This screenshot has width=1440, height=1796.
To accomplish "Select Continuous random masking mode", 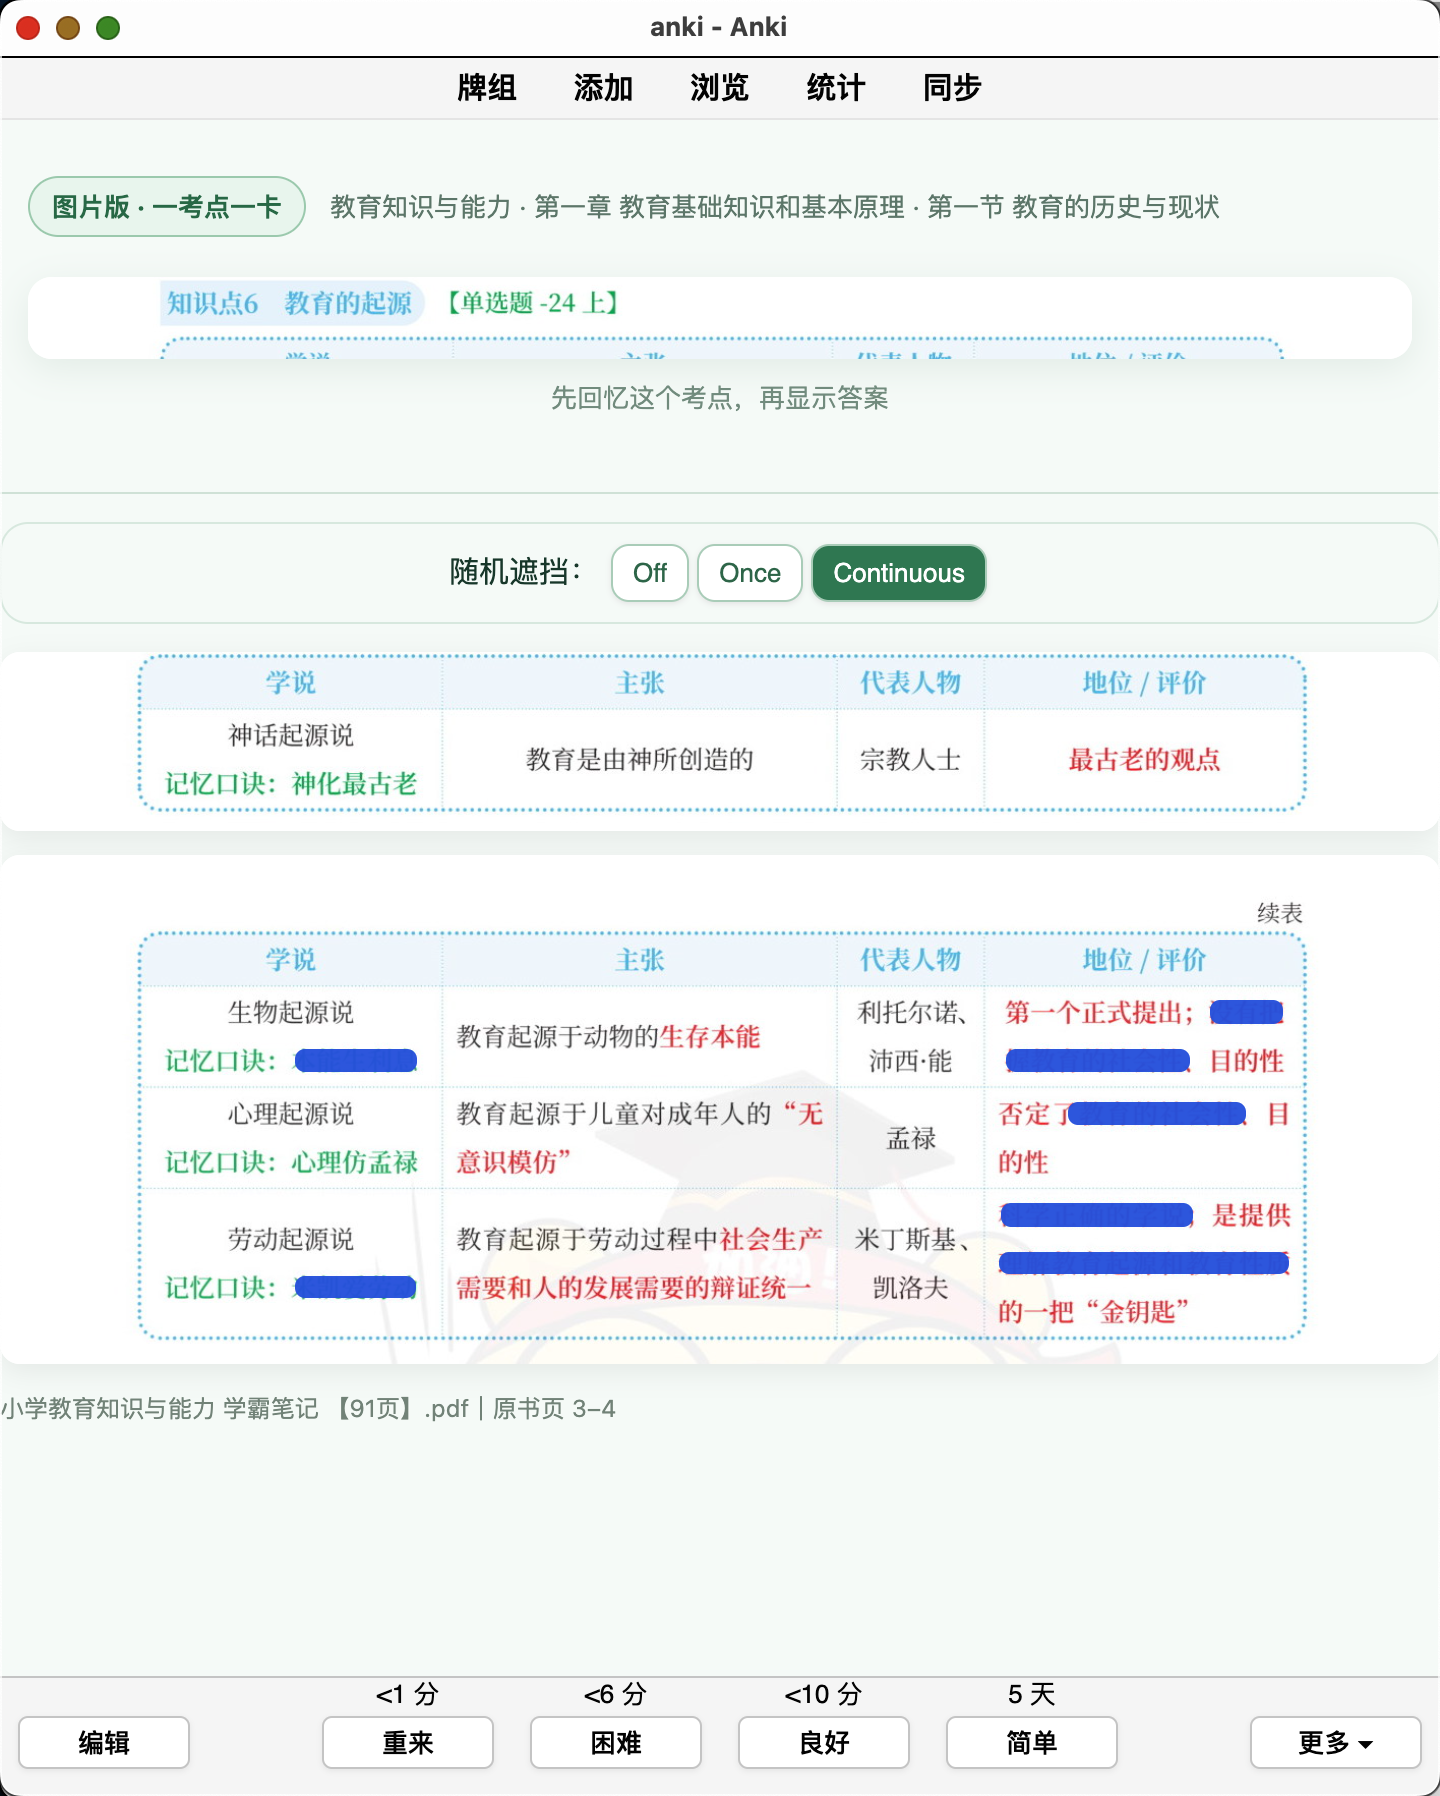I will pyautogui.click(x=899, y=573).
